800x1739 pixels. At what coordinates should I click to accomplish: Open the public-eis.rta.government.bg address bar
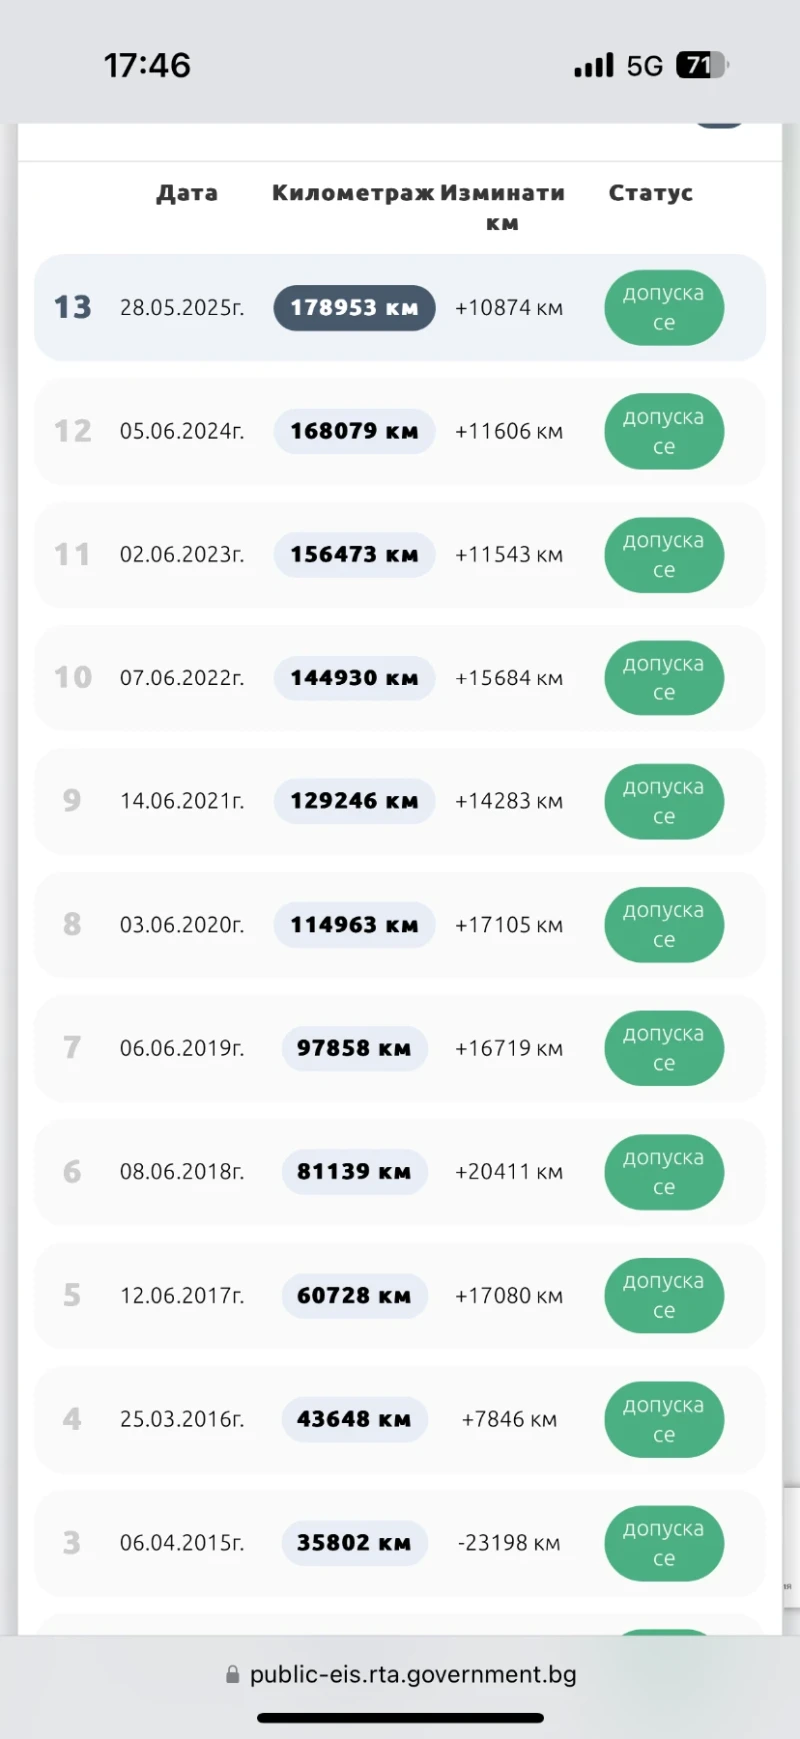point(412,1675)
